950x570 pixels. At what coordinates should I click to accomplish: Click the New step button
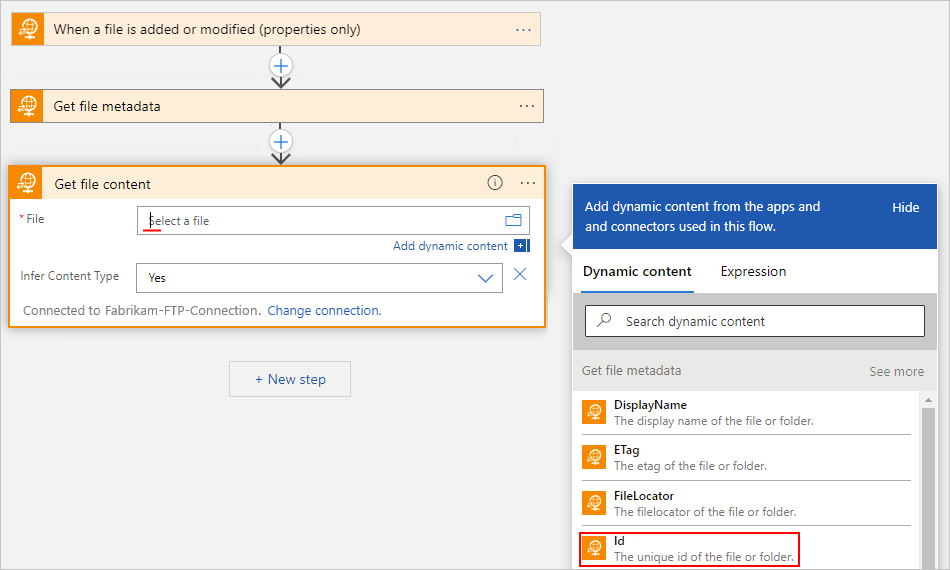(290, 379)
